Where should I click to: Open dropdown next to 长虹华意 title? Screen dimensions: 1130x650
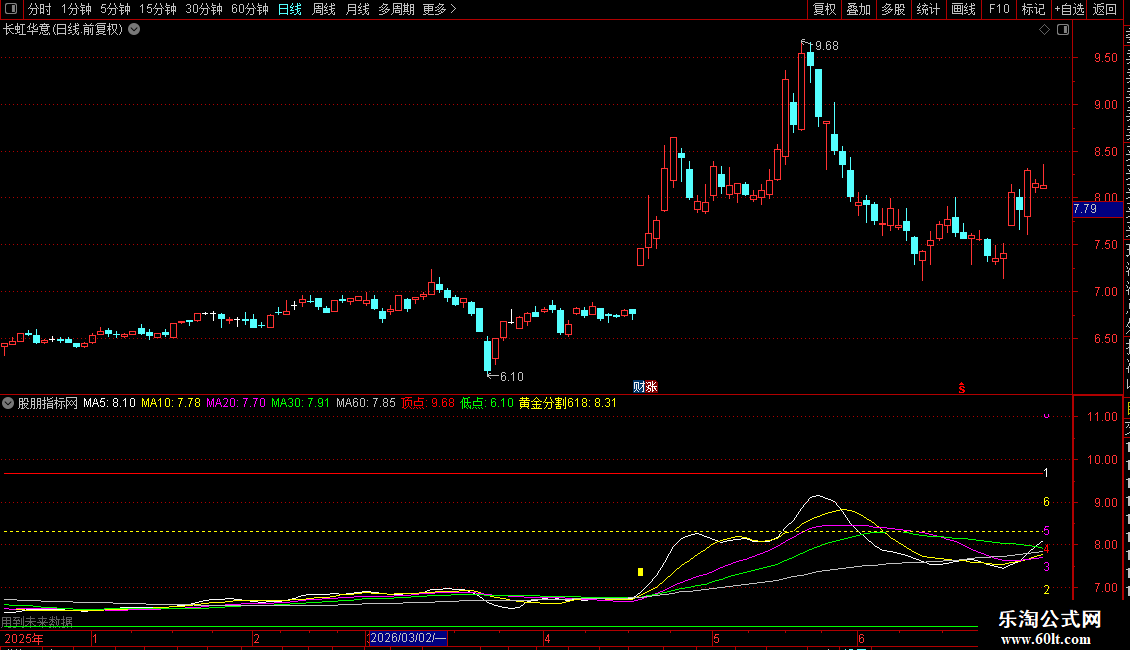click(x=134, y=30)
